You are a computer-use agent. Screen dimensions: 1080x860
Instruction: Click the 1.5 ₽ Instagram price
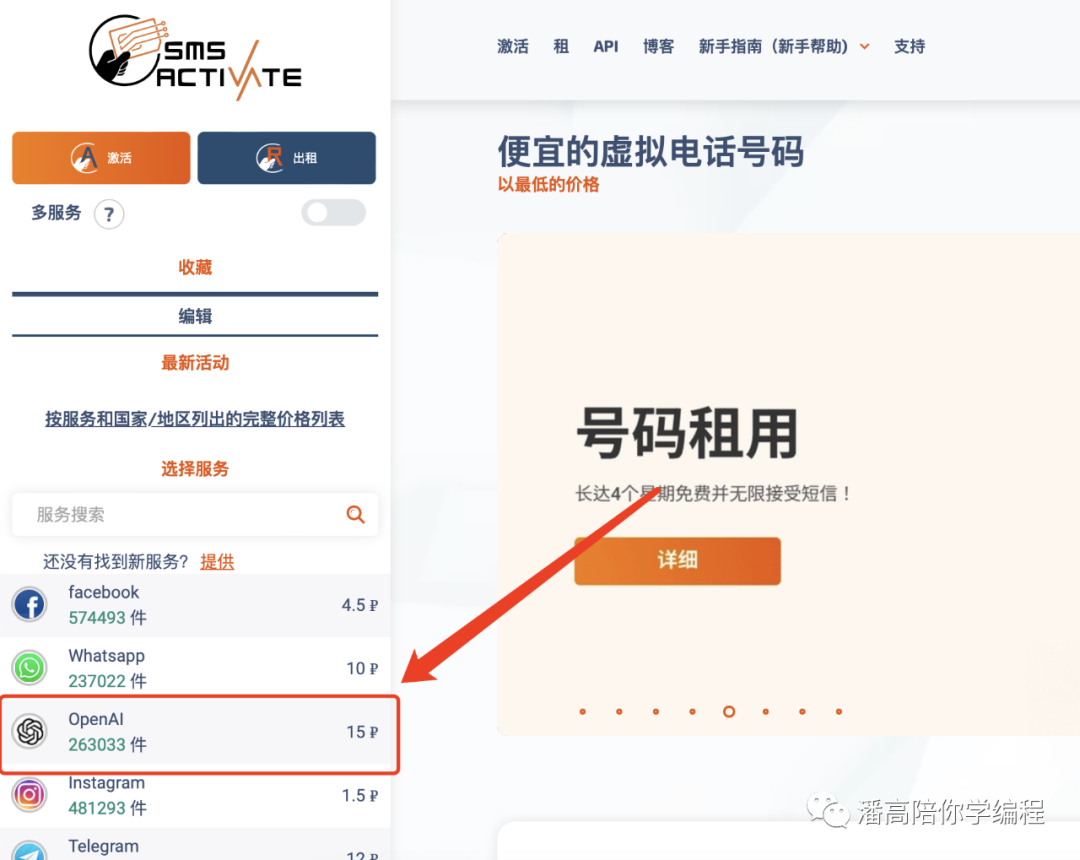click(x=360, y=796)
